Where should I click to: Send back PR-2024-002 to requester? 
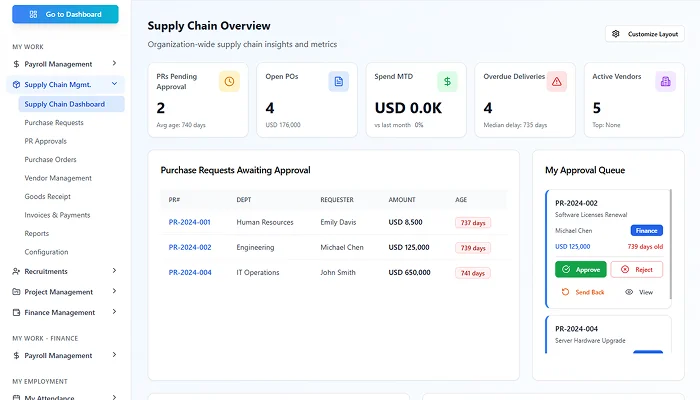point(583,292)
